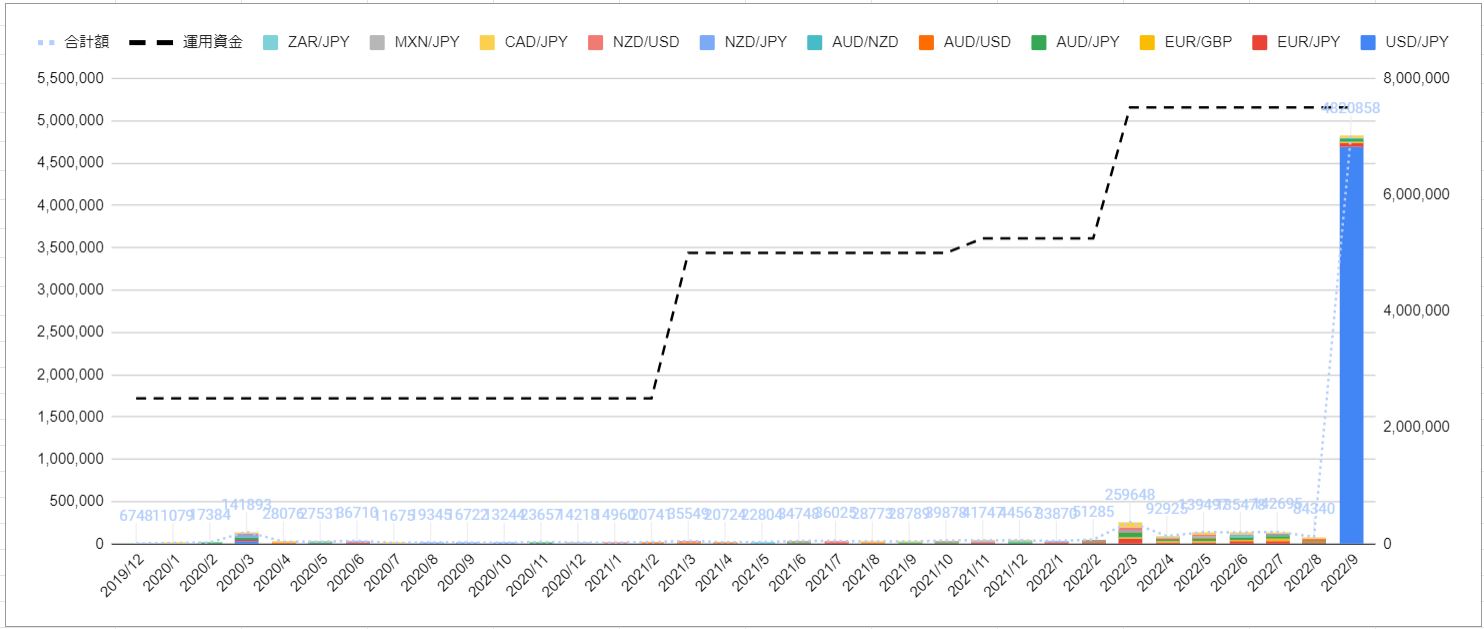Click the 5,500,000 left axis label
This screenshot has width=1484, height=629.
pos(69,79)
